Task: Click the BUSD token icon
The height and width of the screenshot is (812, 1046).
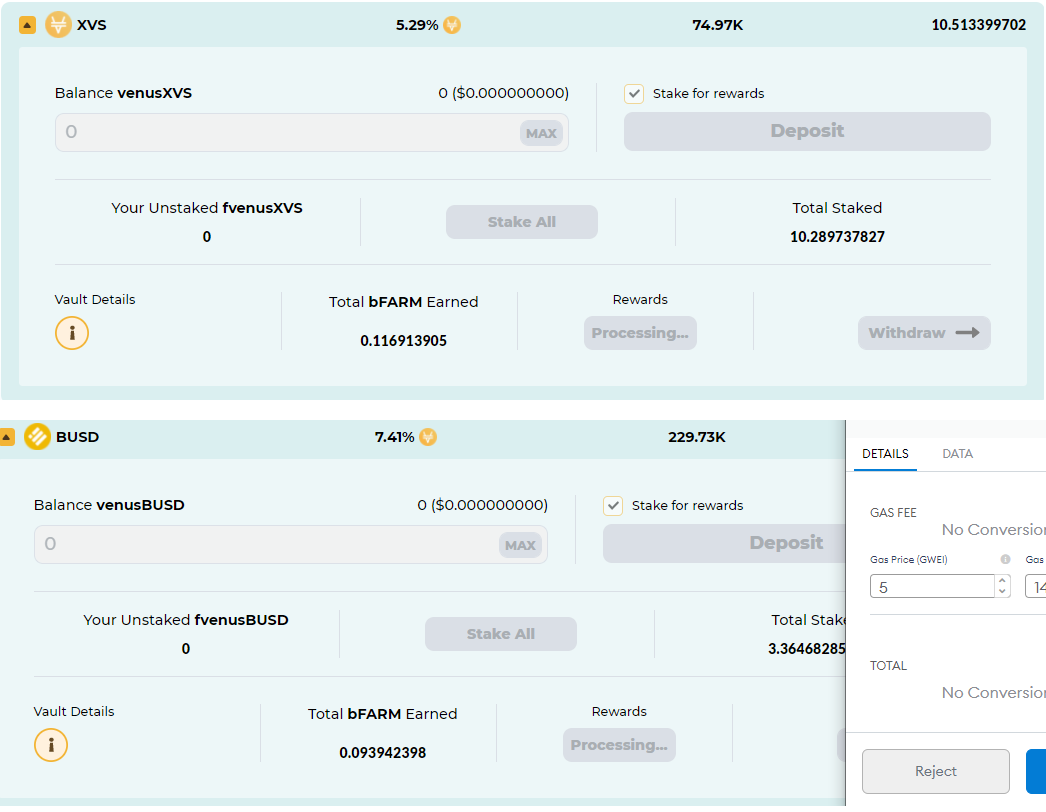Action: [x=37, y=437]
